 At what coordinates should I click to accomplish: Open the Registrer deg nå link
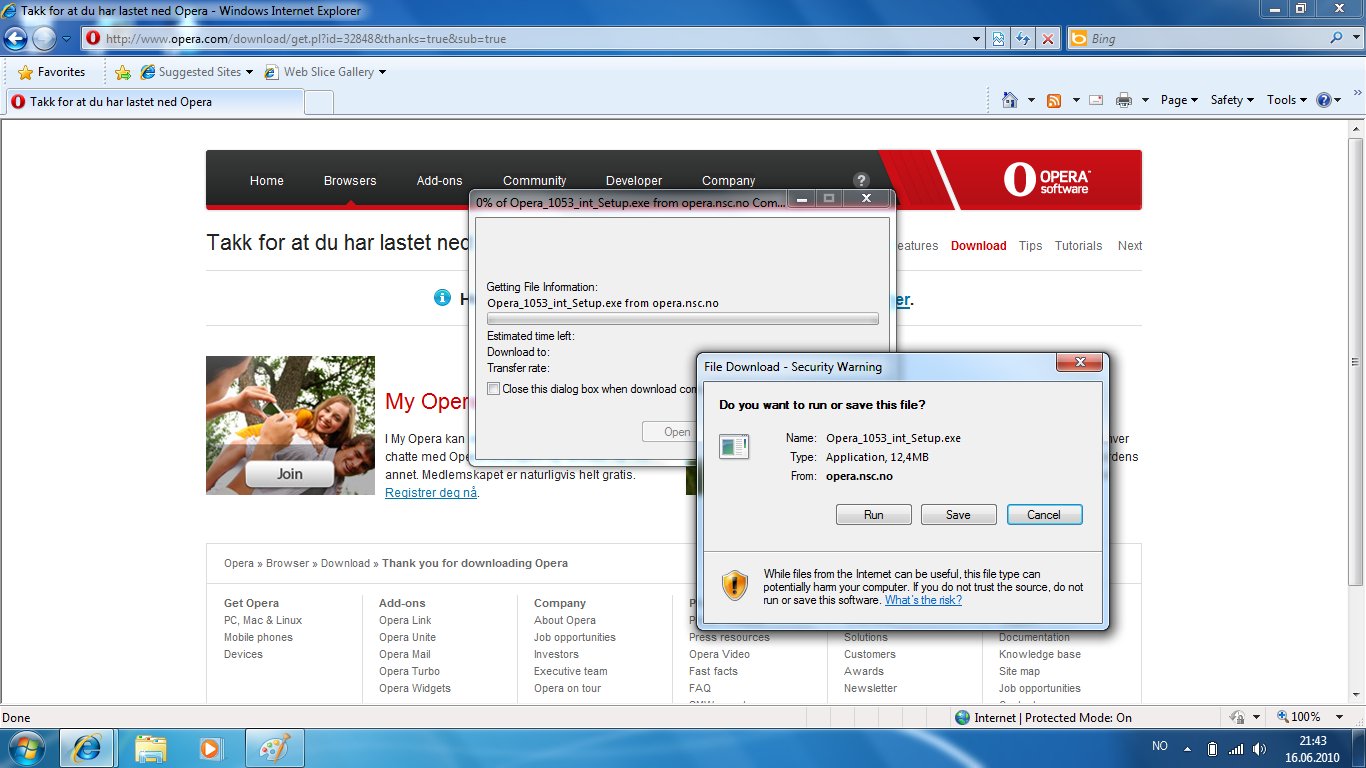point(431,493)
